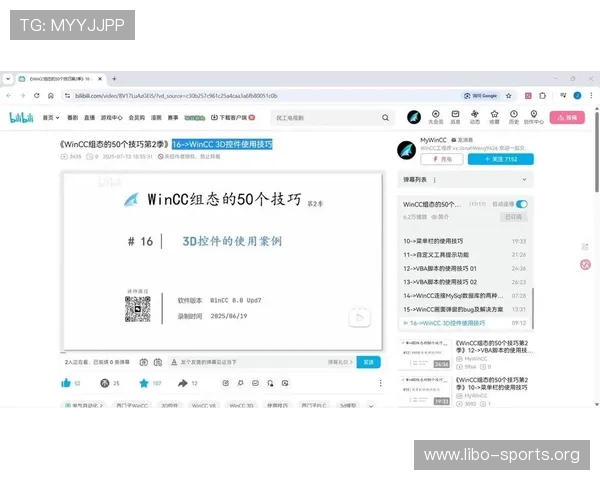Viewport: 600px width, 480px height.
Task: Click the video player play button
Action: pos(359,317)
